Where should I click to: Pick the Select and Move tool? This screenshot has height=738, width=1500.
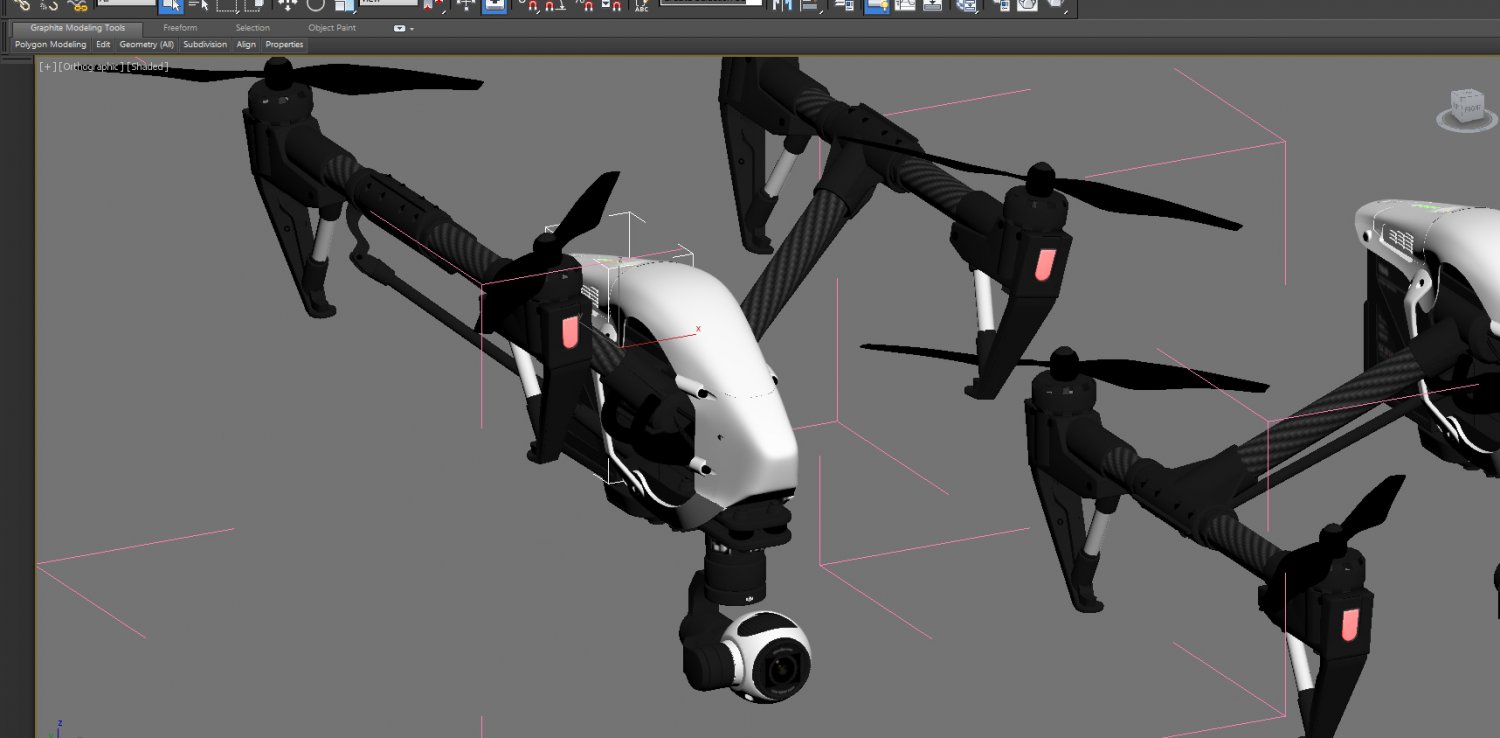pos(287,6)
